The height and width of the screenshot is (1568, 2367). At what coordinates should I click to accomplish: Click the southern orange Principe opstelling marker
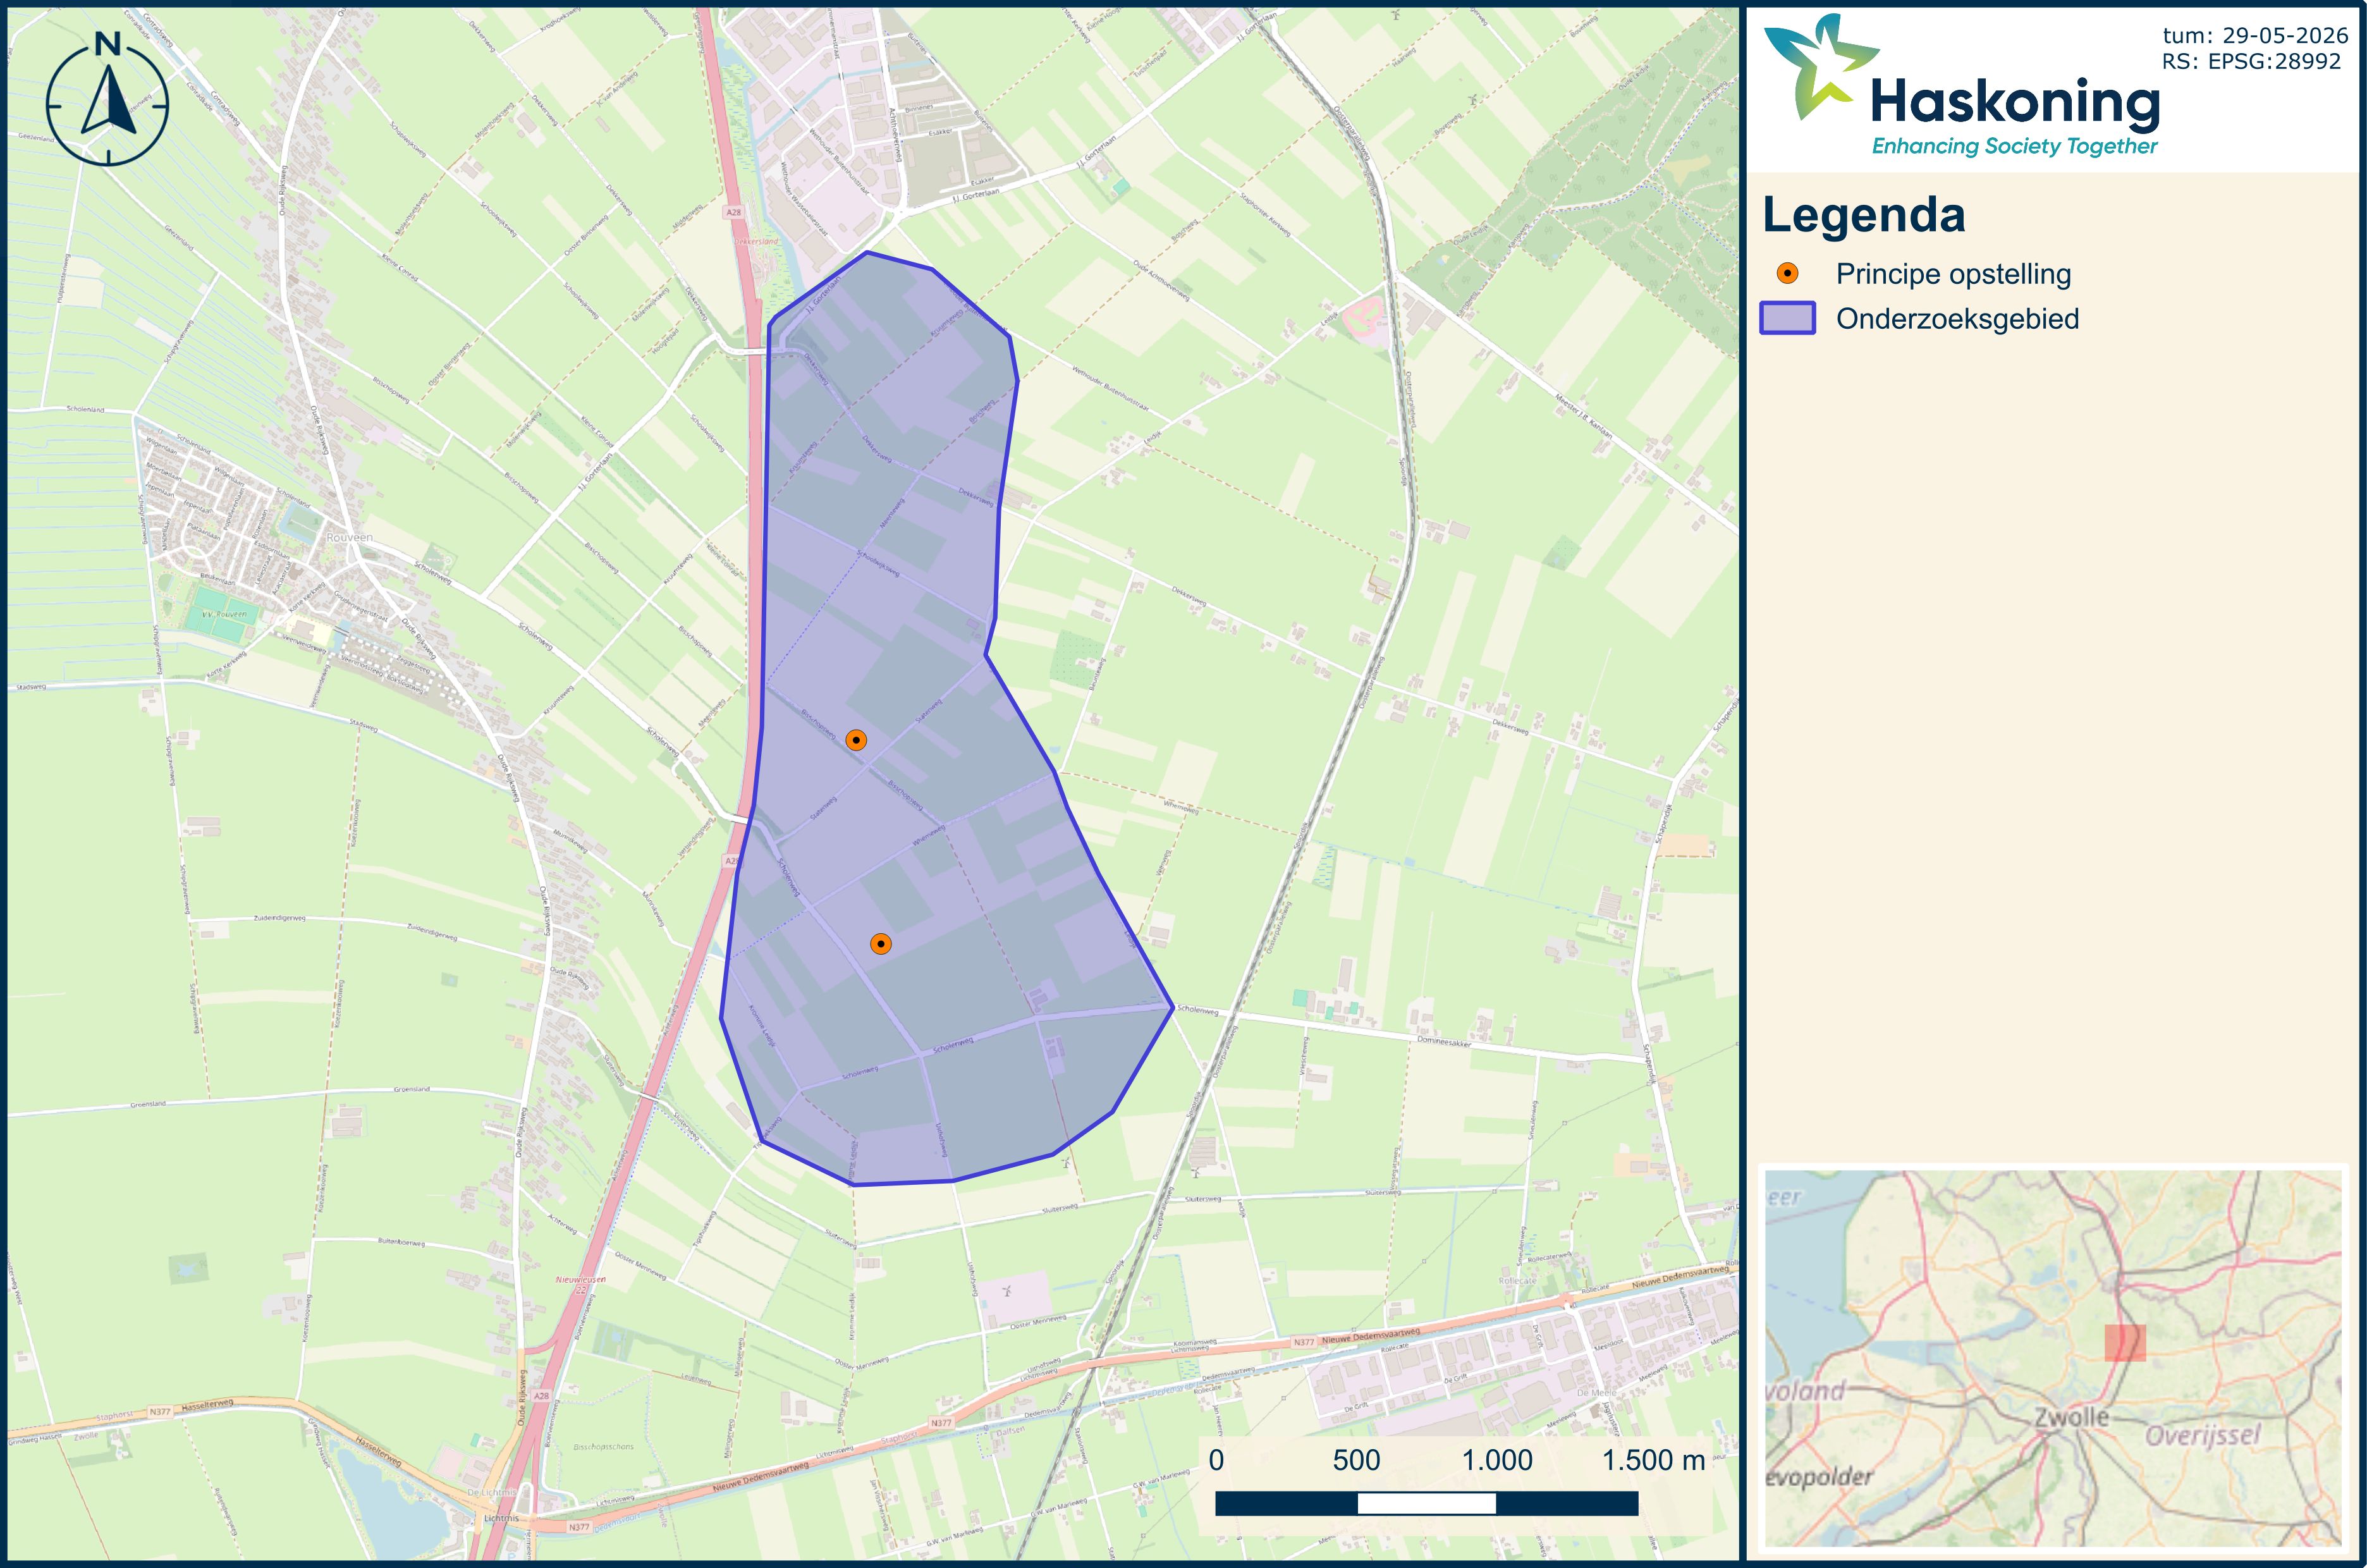(880, 944)
